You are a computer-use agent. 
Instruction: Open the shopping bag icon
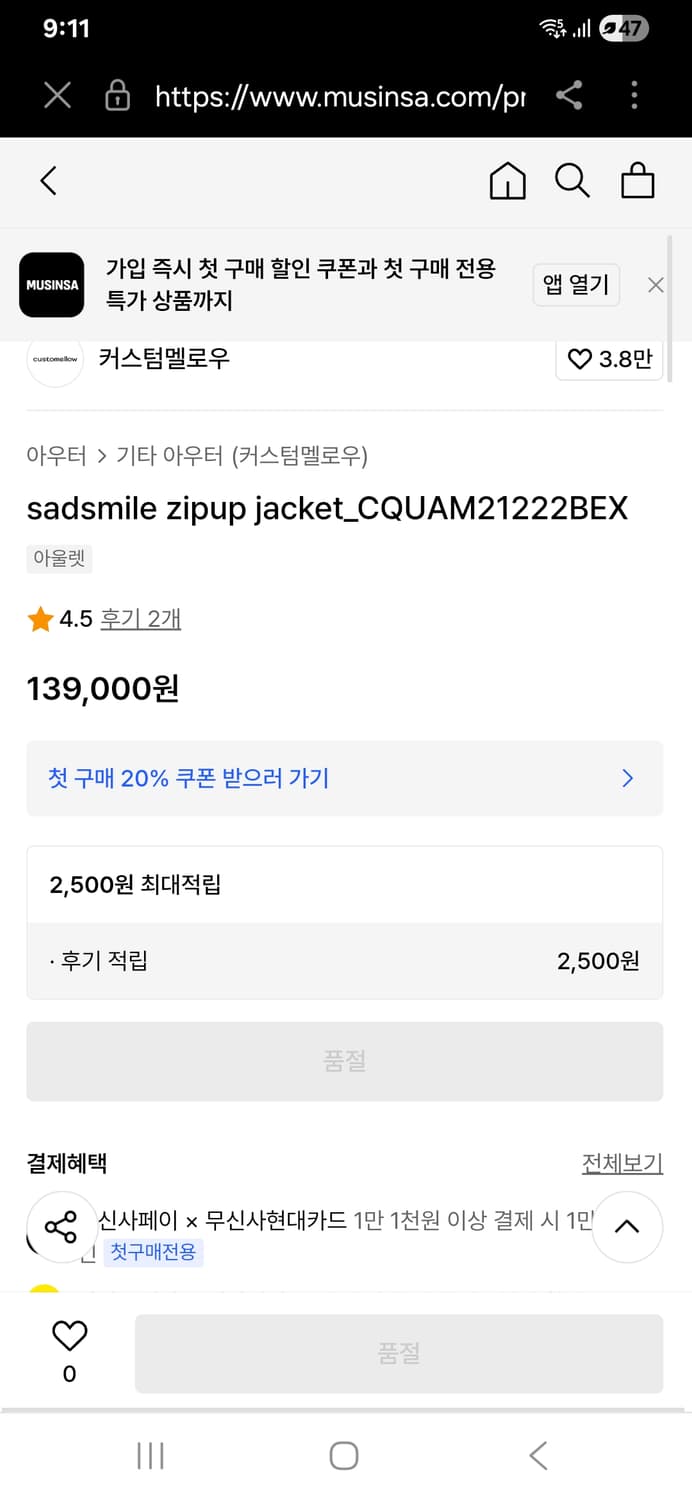pyautogui.click(x=637, y=181)
